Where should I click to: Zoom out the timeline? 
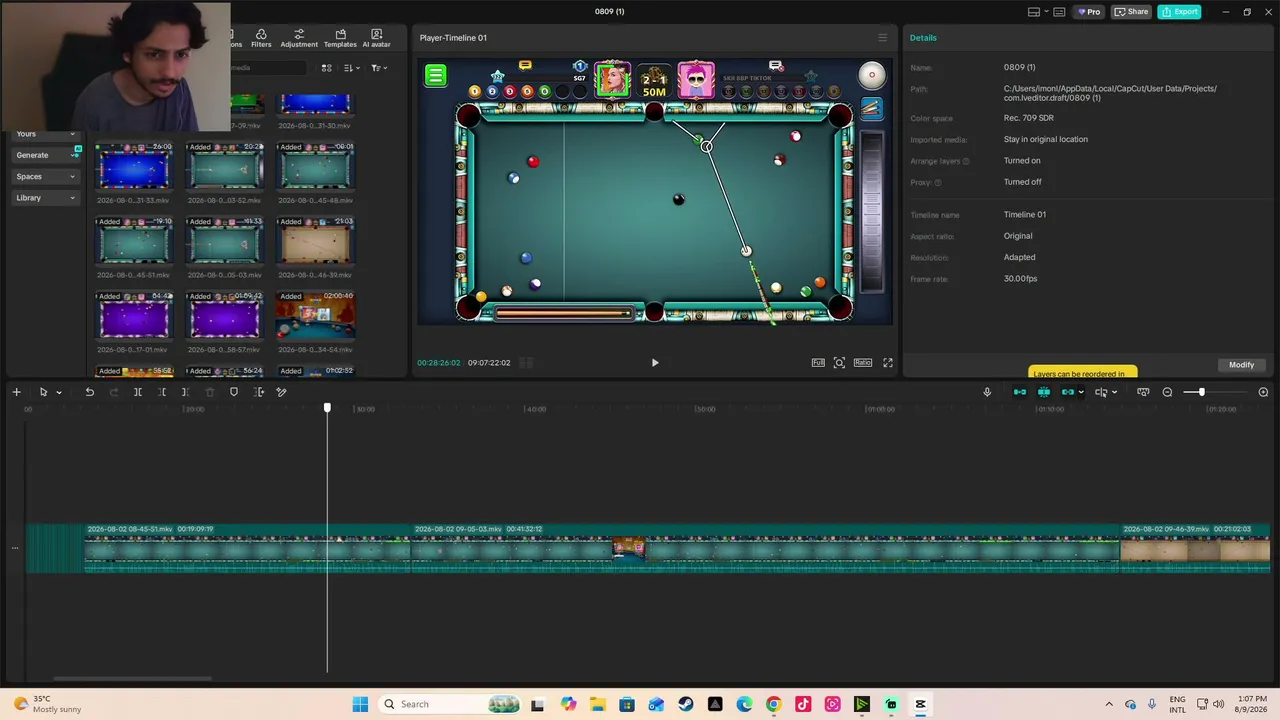(x=1167, y=392)
